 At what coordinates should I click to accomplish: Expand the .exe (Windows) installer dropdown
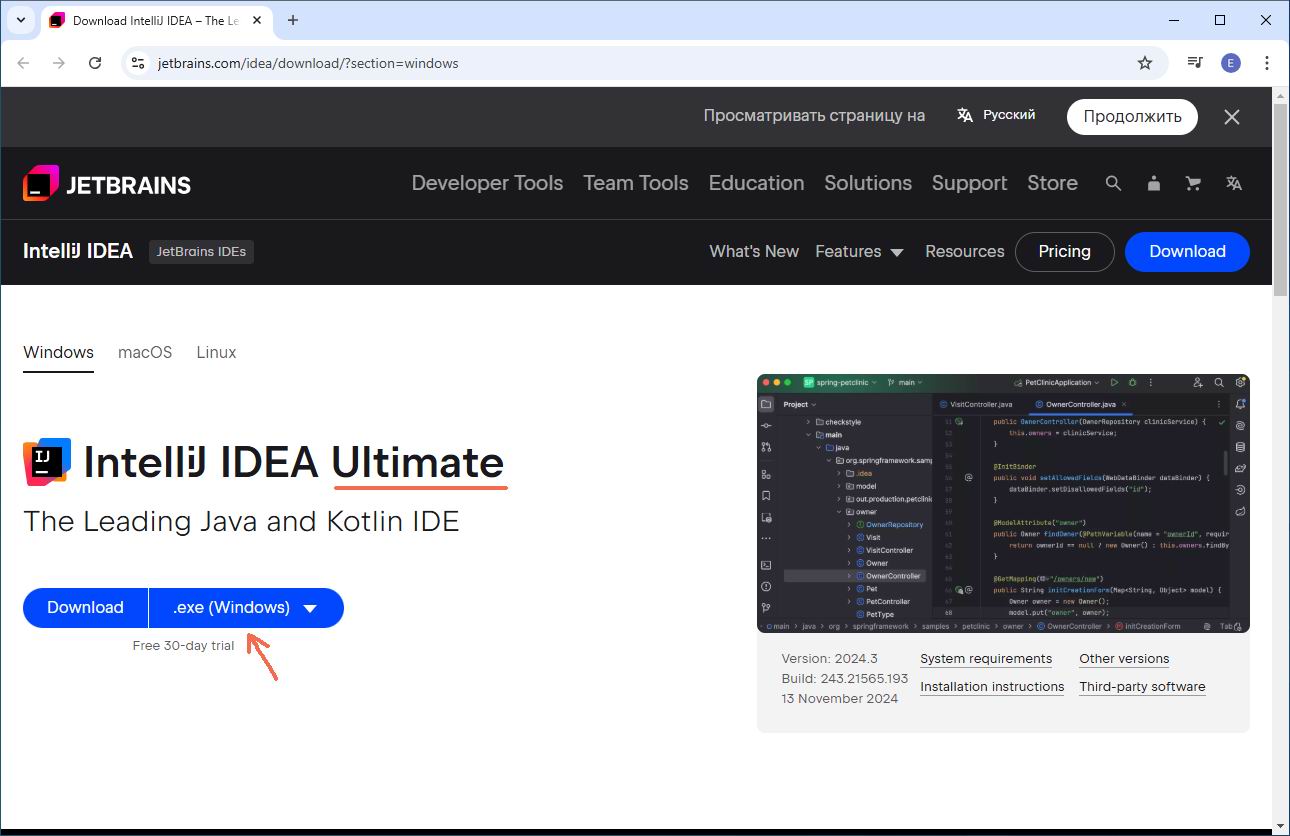tap(246, 608)
